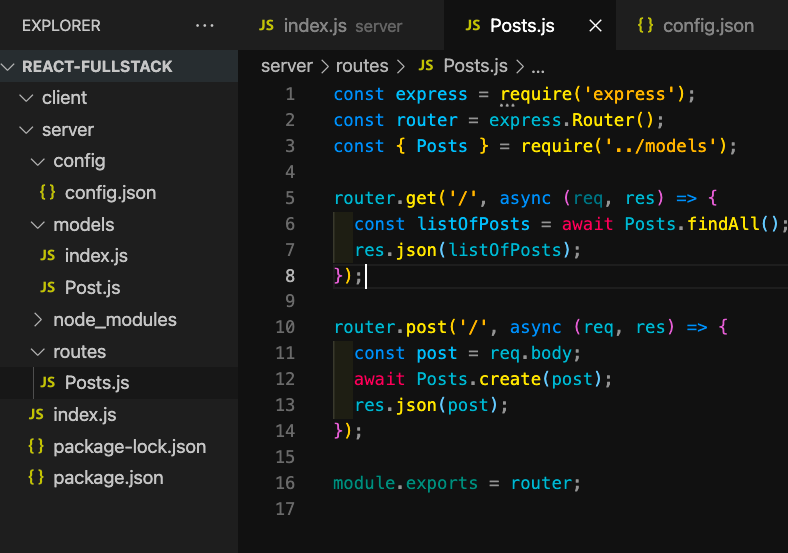Click braces icon on config.json tab
788x553 pixels.
click(x=645, y=25)
